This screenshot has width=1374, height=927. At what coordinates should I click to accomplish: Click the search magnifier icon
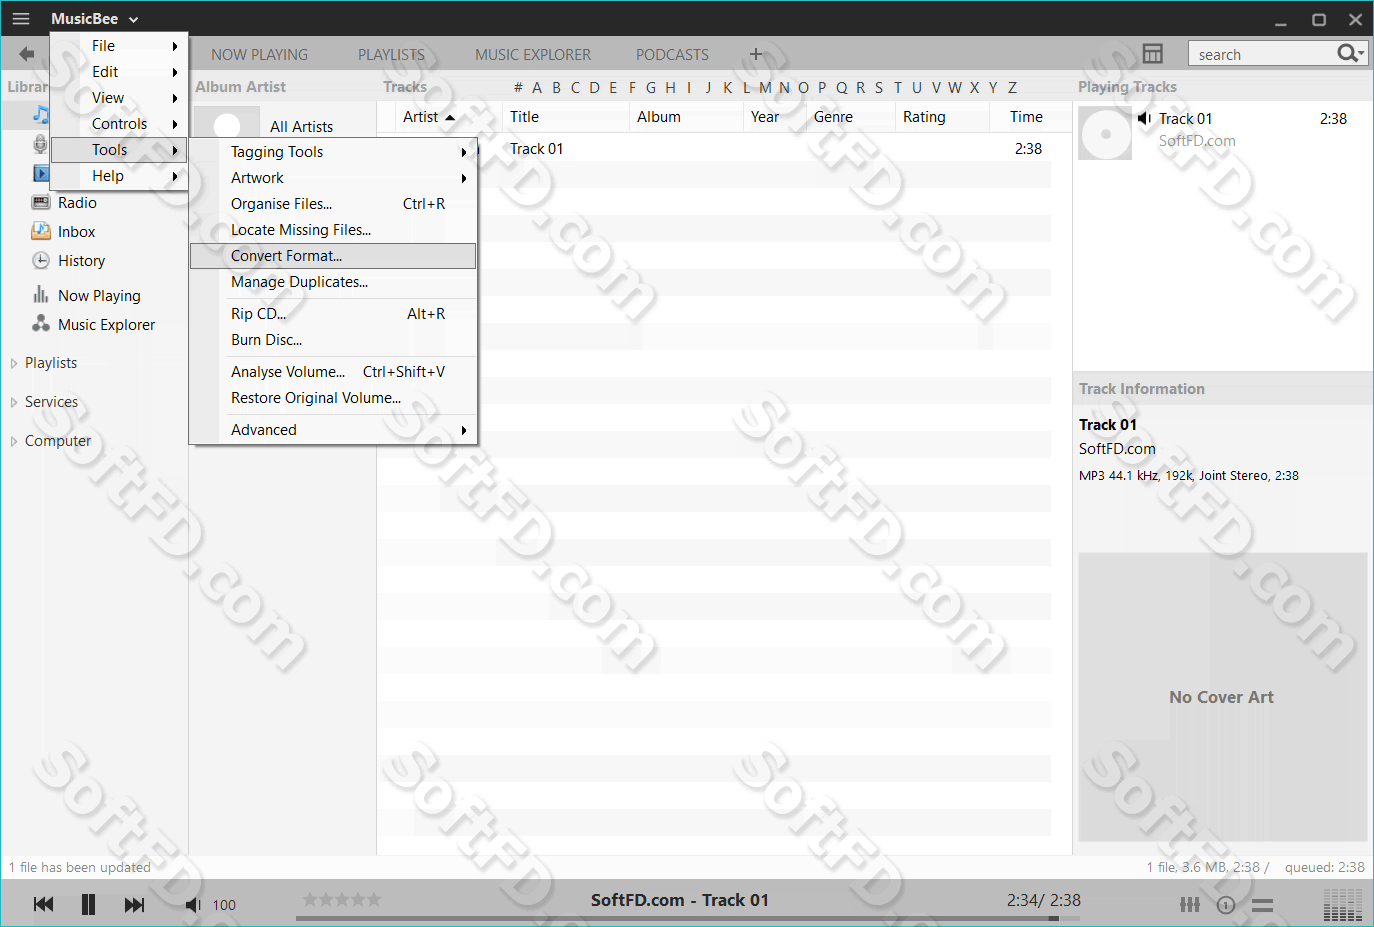(x=1350, y=53)
